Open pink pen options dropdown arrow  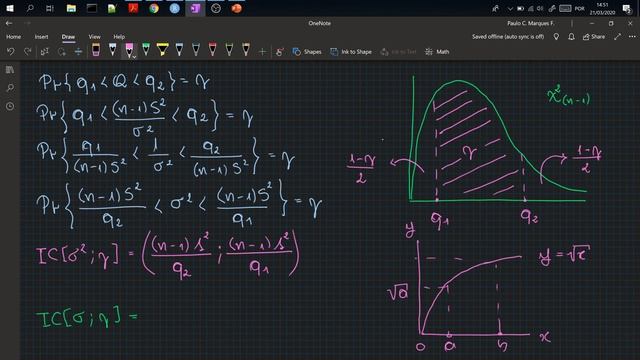pos(134,56)
